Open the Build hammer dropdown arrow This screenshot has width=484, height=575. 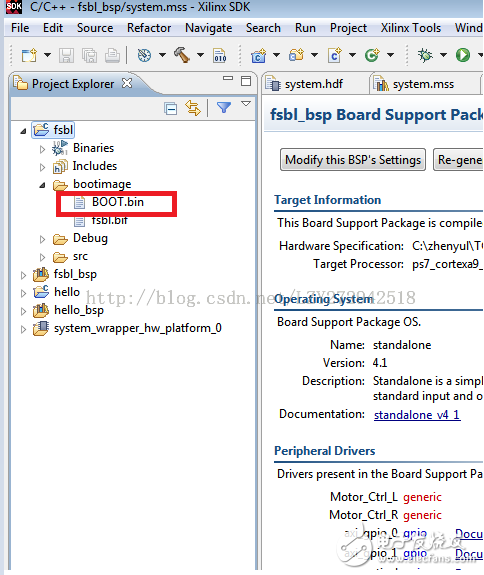200,55
